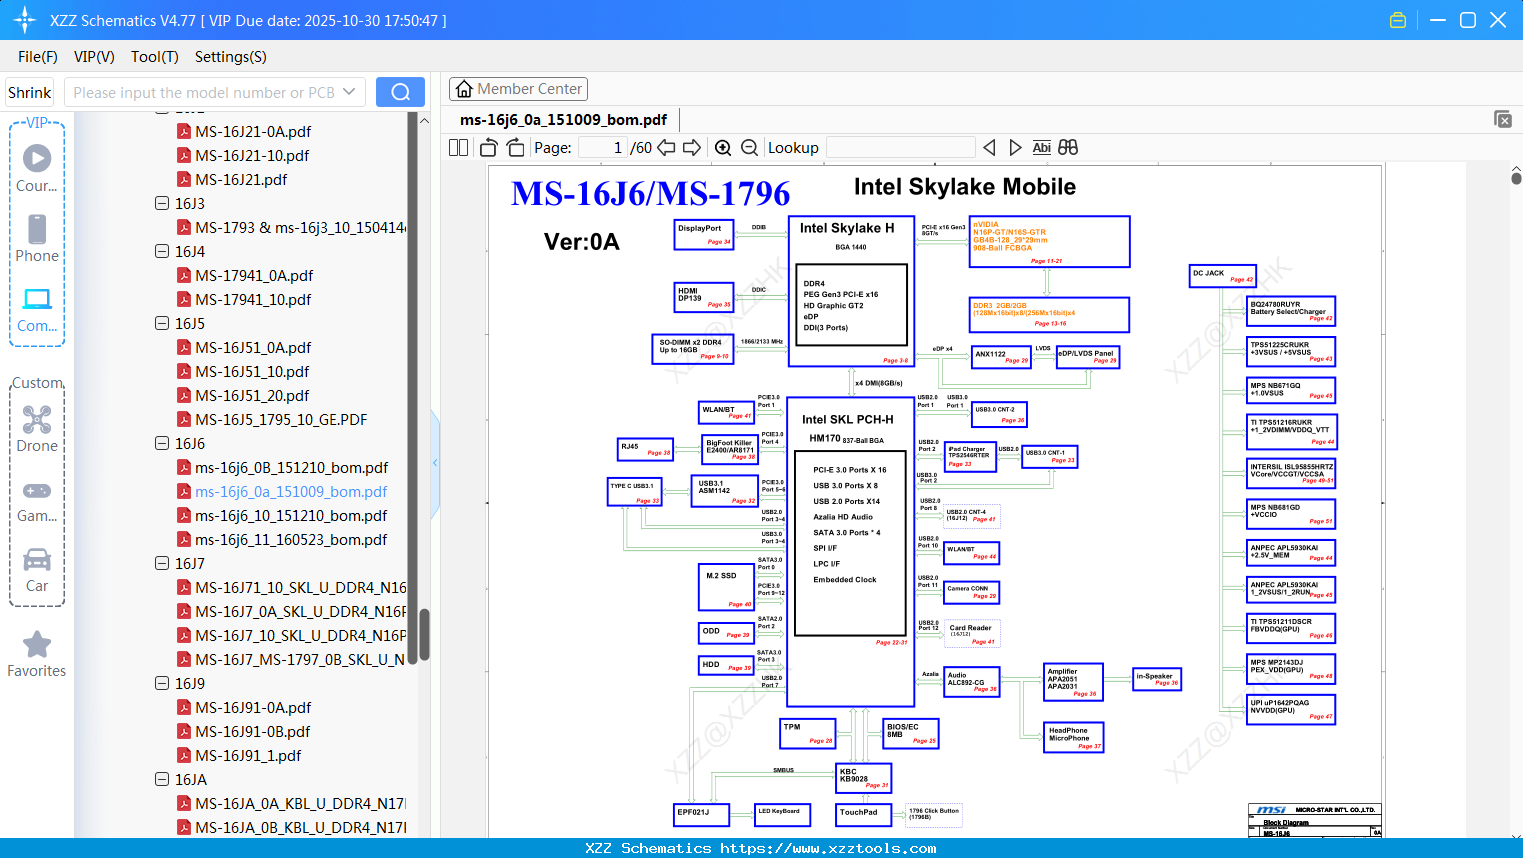Click the document viewer scrollbar thumb
Viewport: 1523px width, 858px height.
coord(1516,178)
